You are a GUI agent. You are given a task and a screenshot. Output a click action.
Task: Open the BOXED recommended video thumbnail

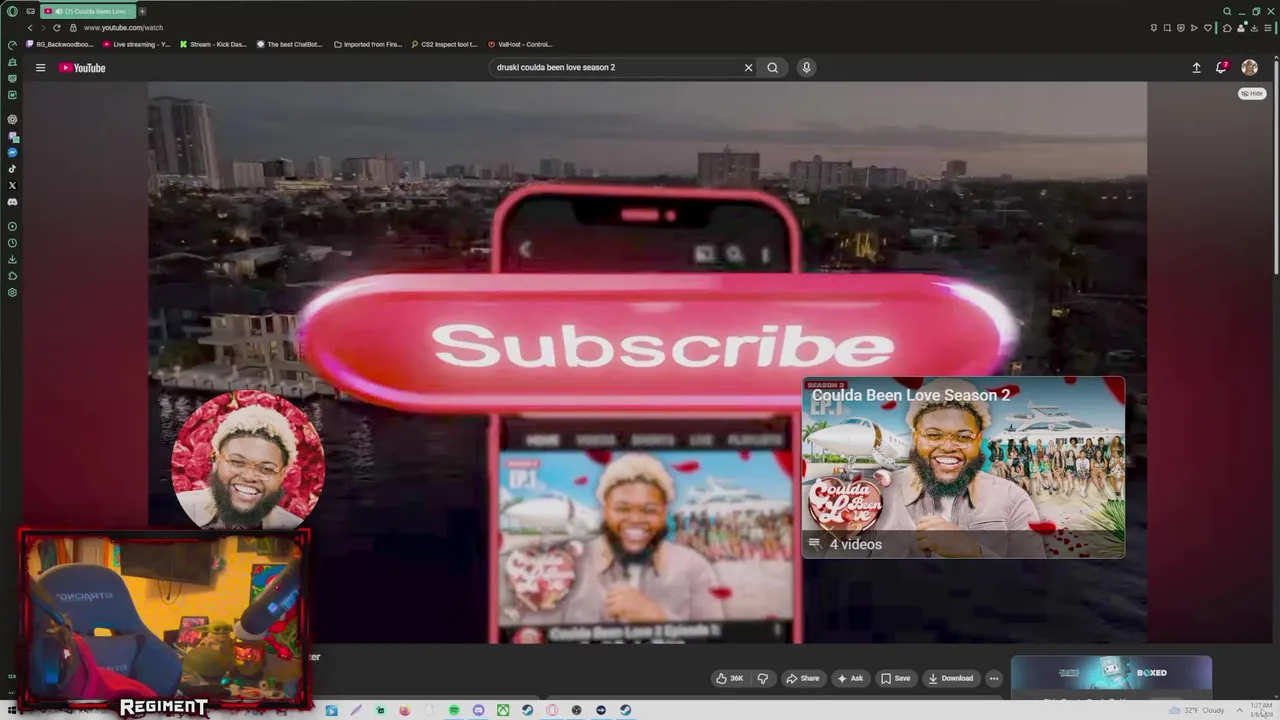(1111, 673)
